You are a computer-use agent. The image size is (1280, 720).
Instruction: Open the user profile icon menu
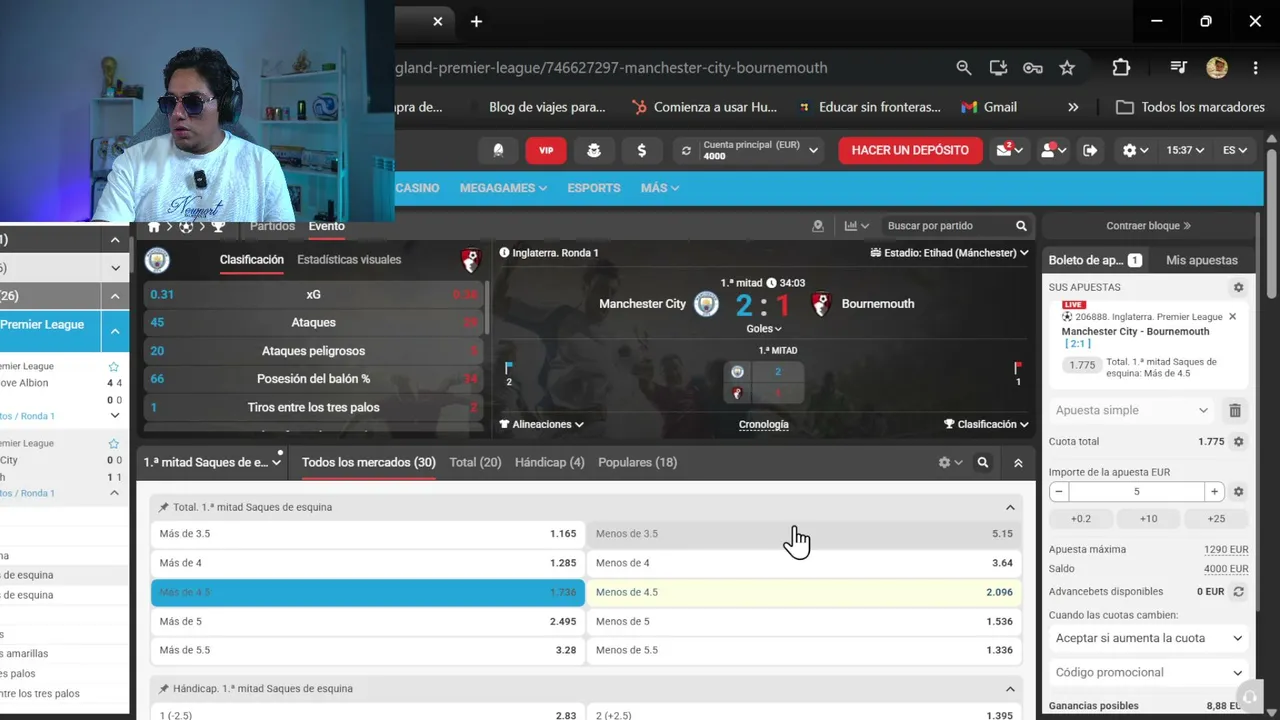tap(1053, 150)
